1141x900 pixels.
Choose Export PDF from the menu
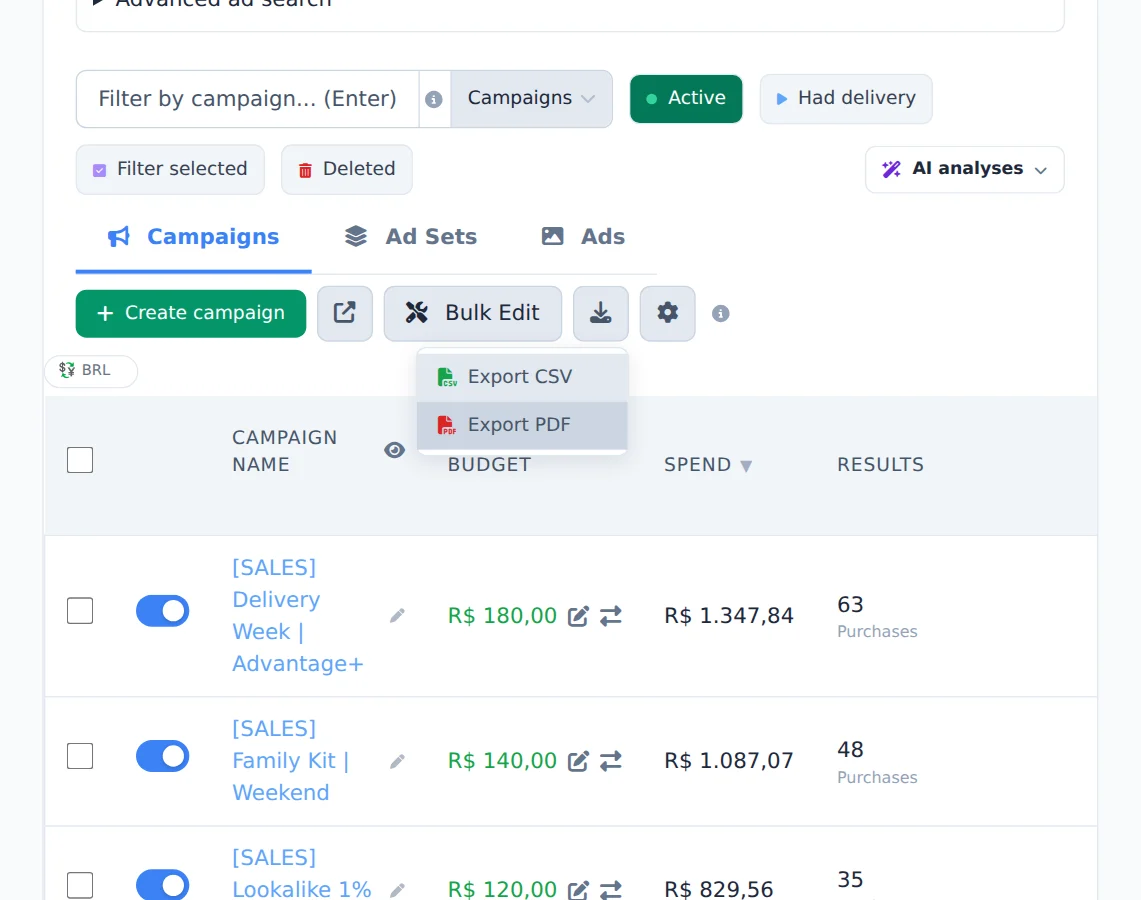click(522, 425)
